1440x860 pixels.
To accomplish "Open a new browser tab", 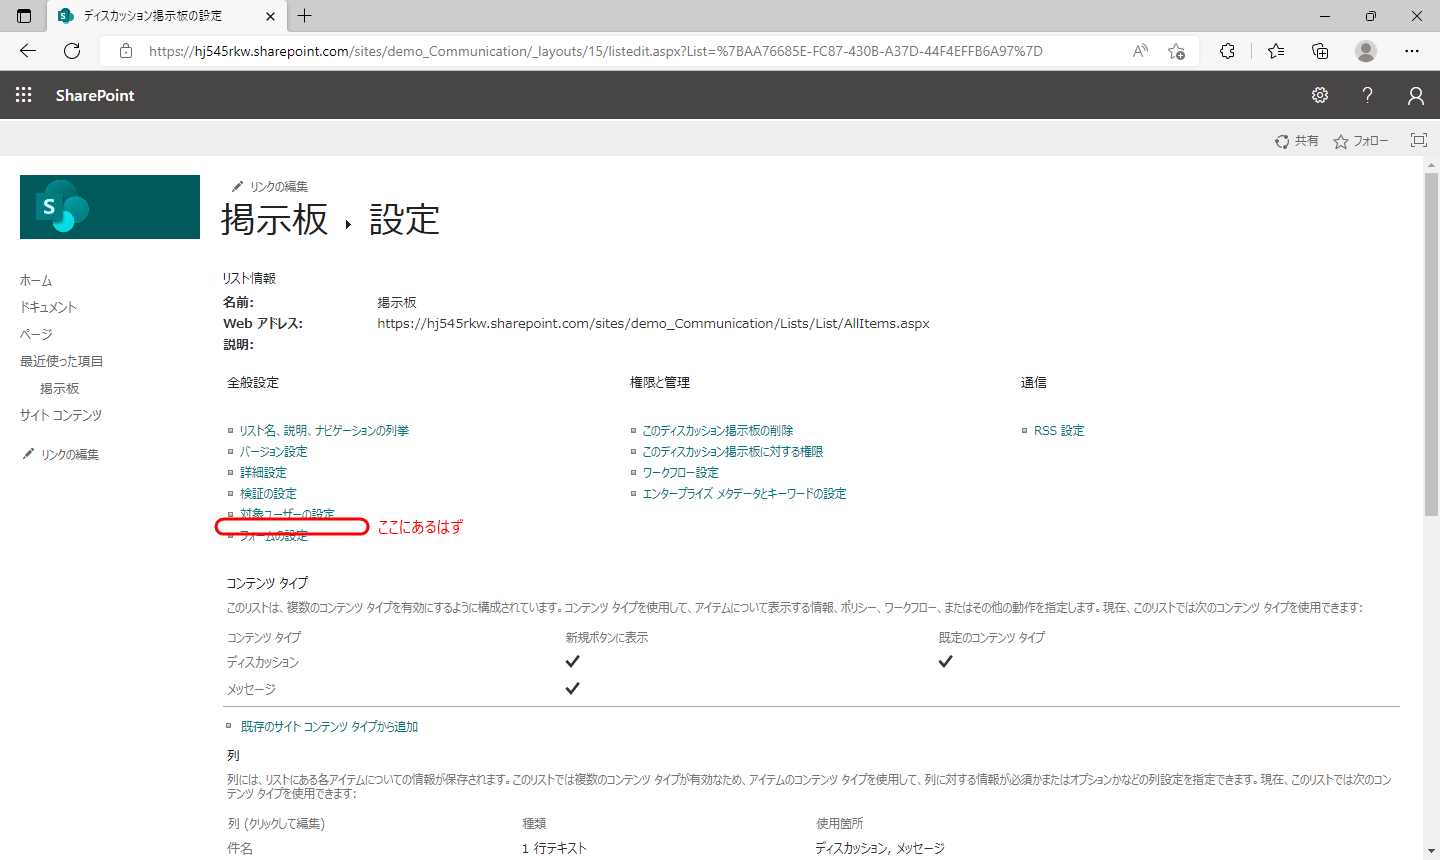I will [x=305, y=16].
